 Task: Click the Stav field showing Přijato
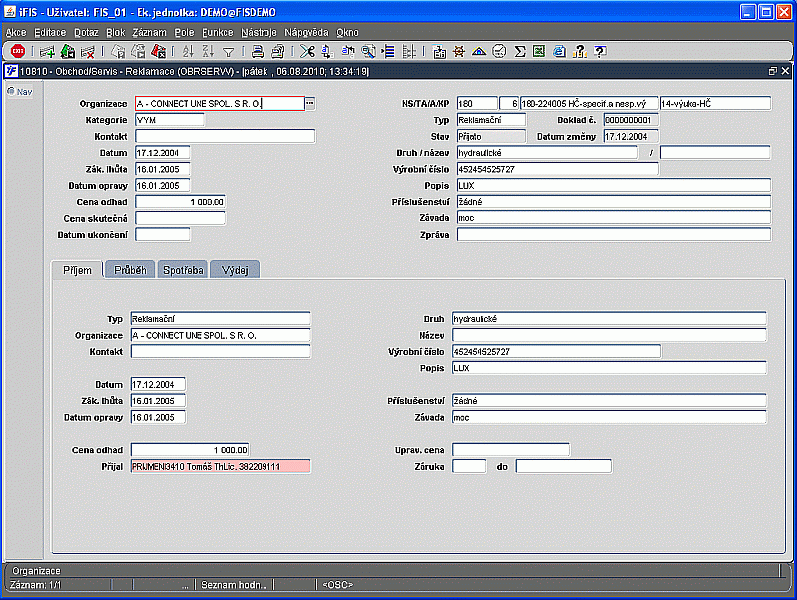(x=491, y=136)
